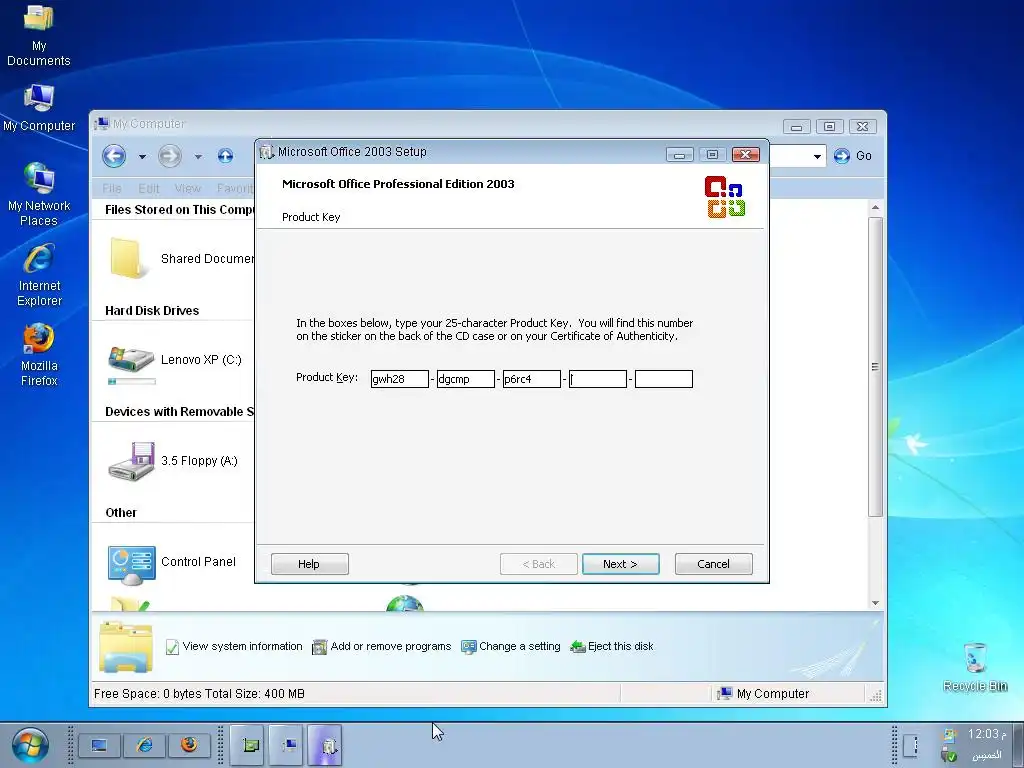
Task: Click Up folder button in My Computer
Action: [225, 156]
